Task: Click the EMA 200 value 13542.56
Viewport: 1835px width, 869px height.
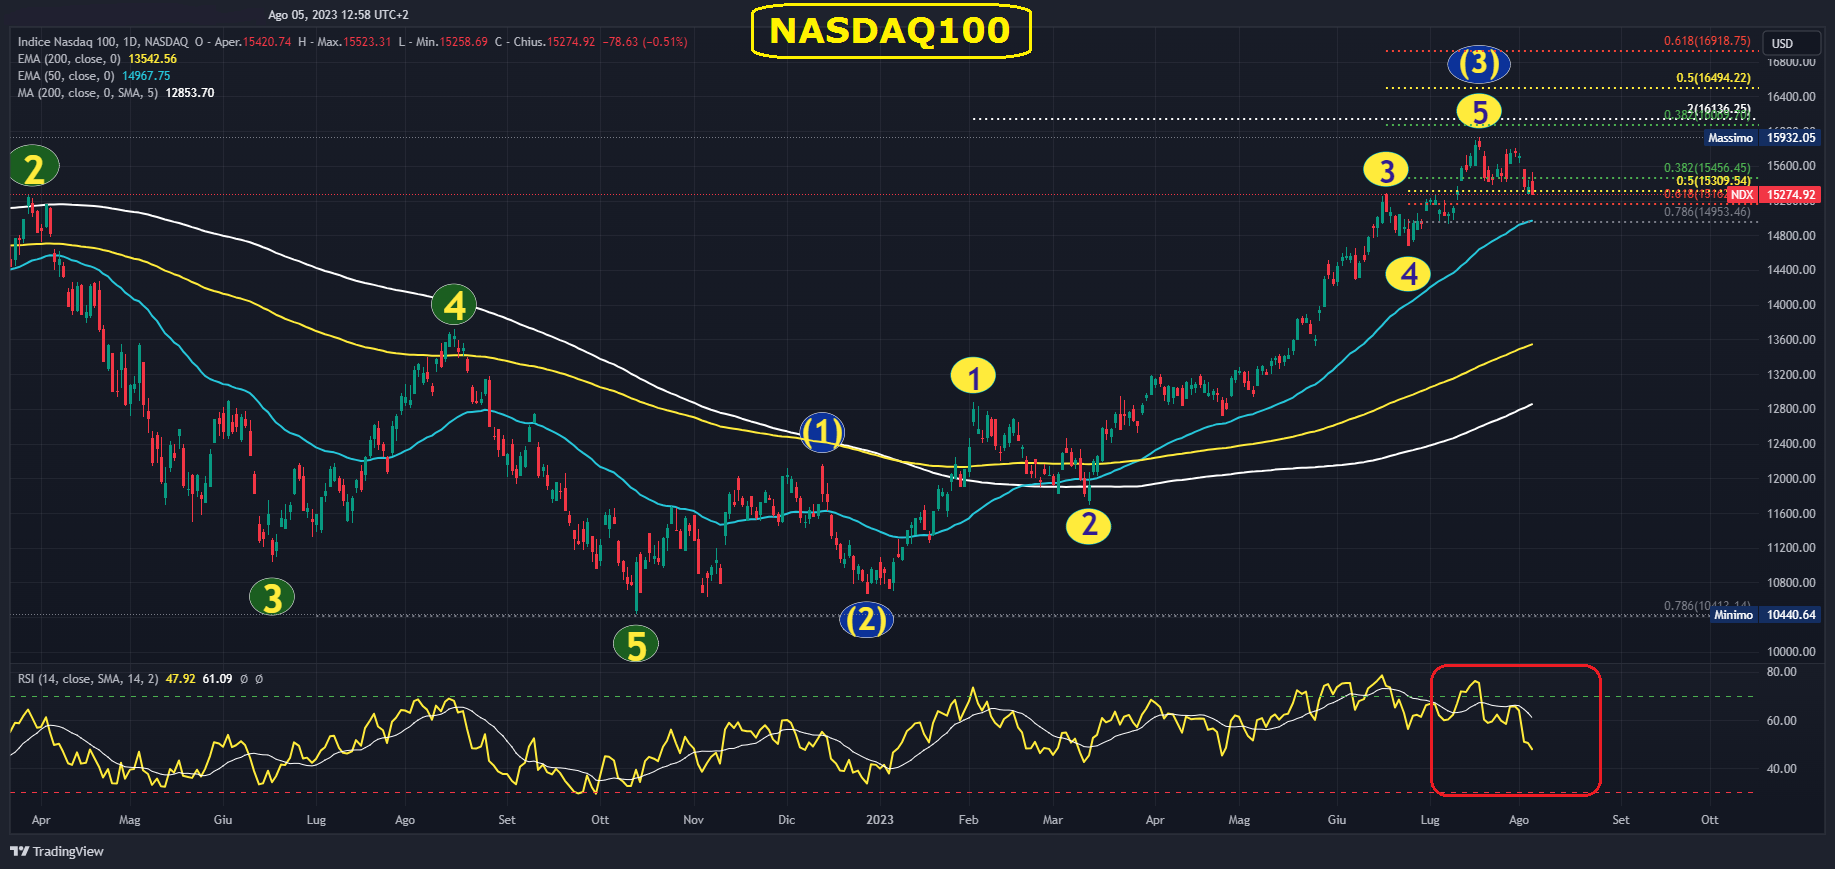Action: [x=153, y=59]
